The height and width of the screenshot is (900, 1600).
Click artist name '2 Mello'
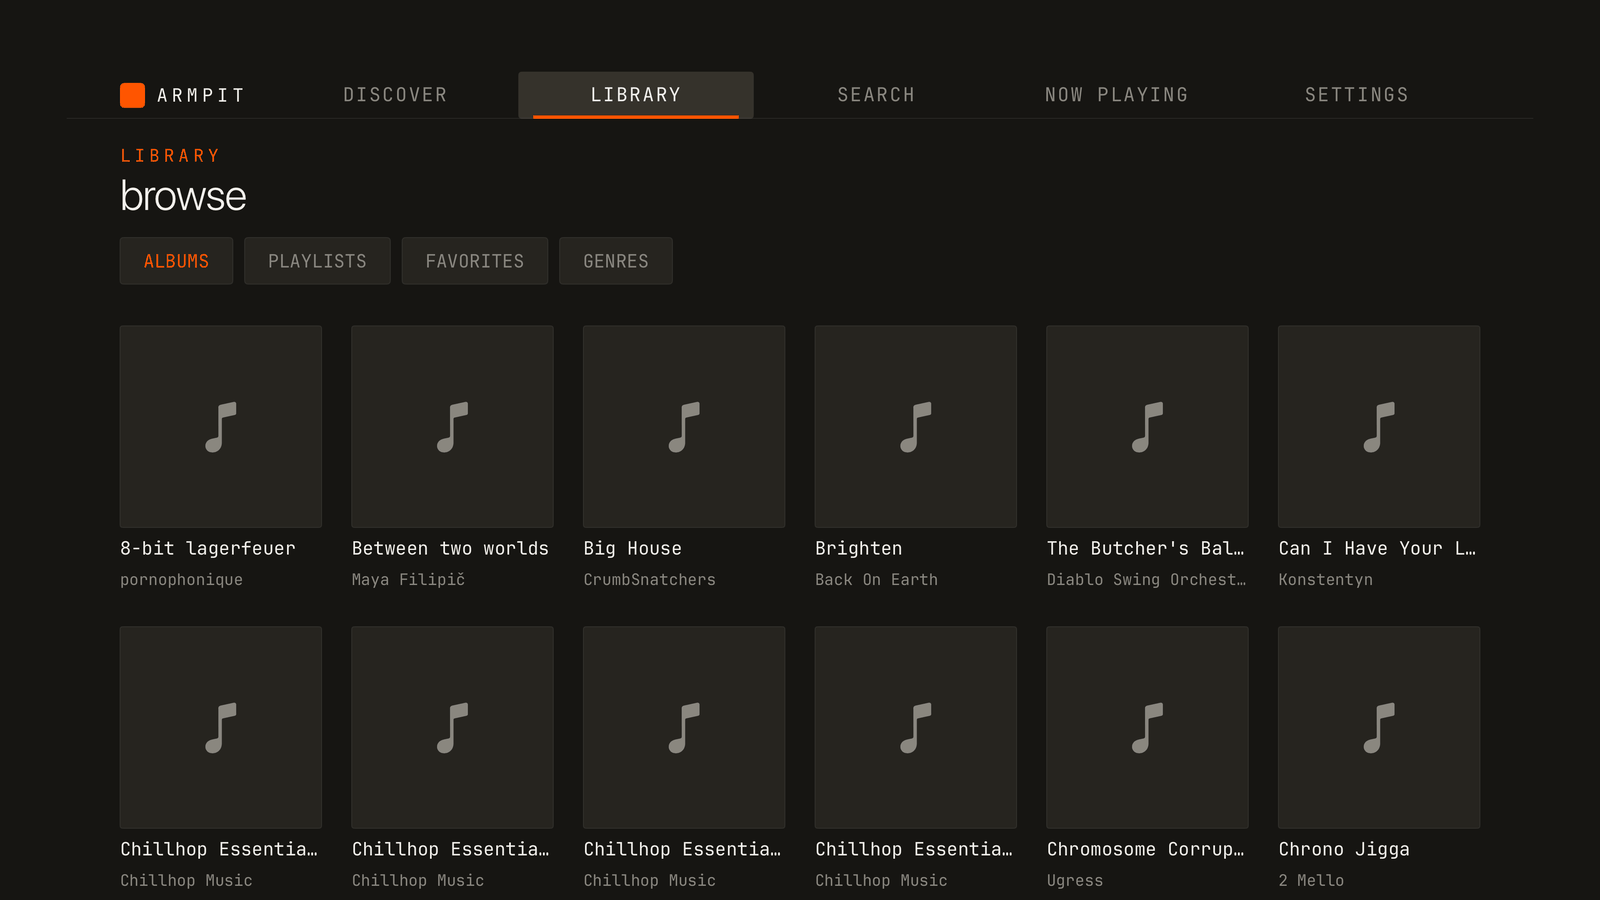click(1311, 881)
